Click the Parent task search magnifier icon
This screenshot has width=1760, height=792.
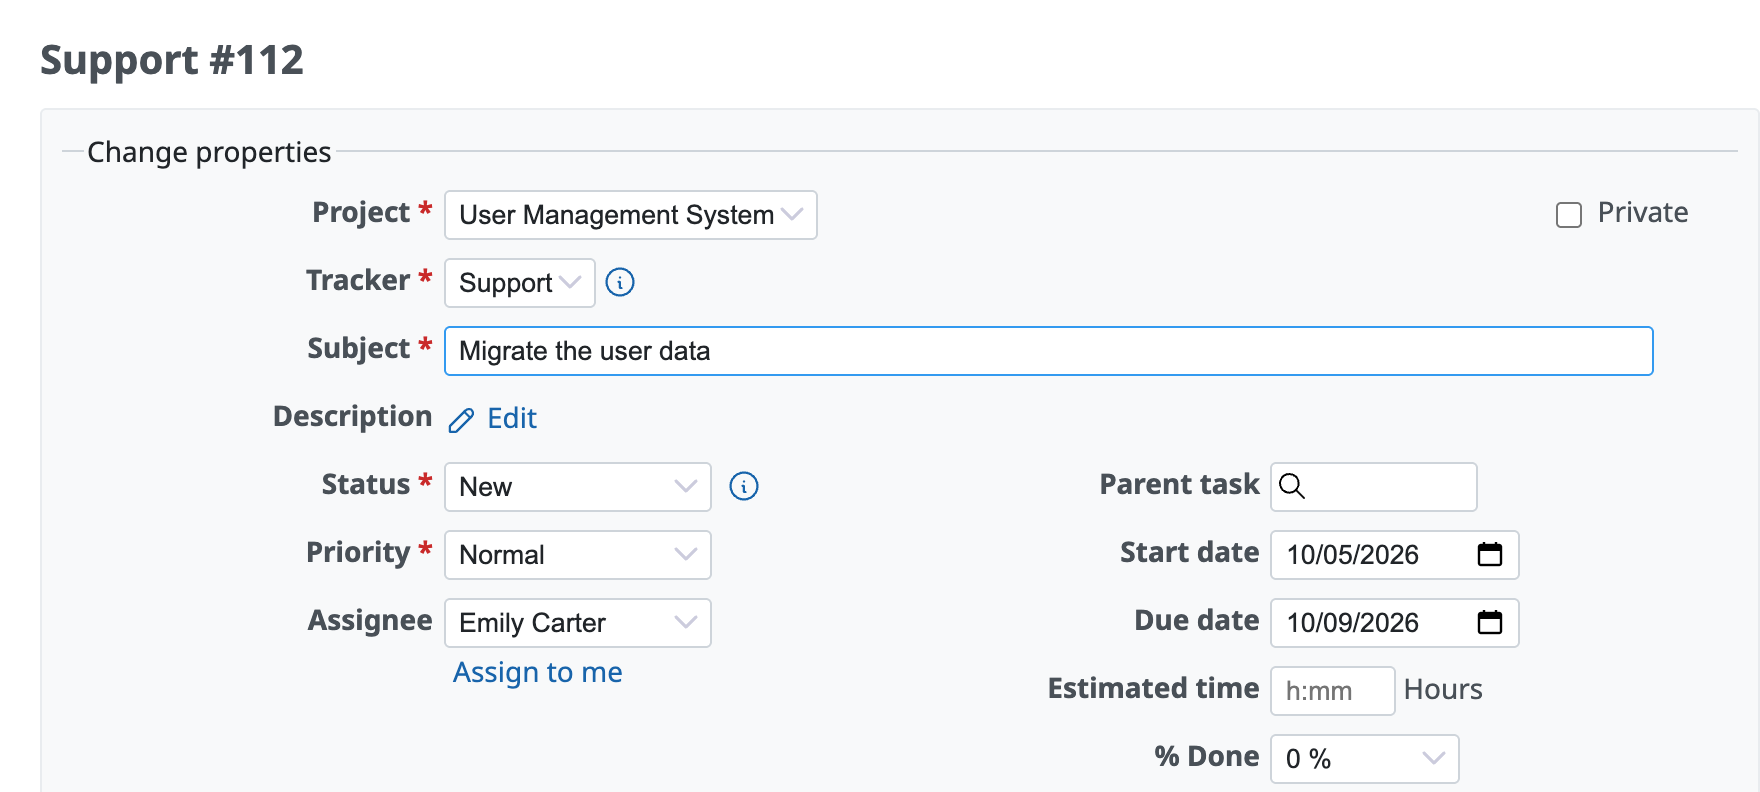click(x=1292, y=486)
